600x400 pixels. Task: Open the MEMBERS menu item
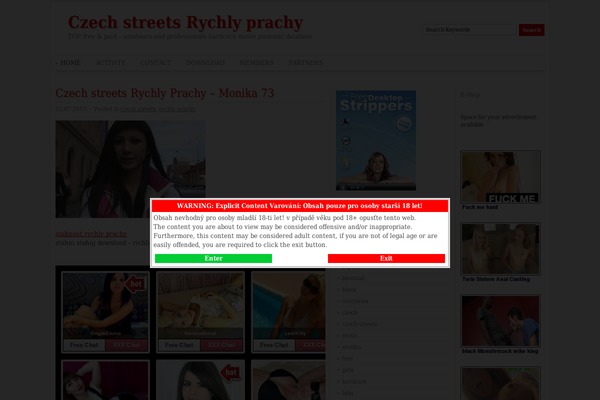tap(256, 63)
